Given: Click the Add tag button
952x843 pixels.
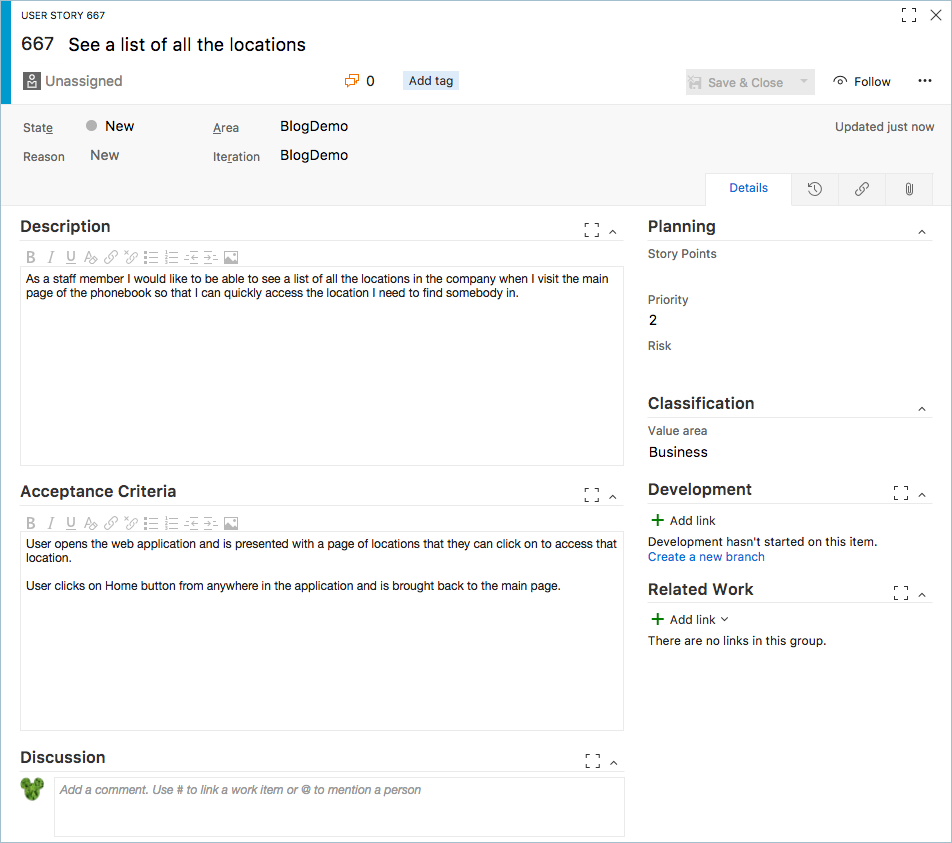Looking at the screenshot, I should tap(431, 81).
